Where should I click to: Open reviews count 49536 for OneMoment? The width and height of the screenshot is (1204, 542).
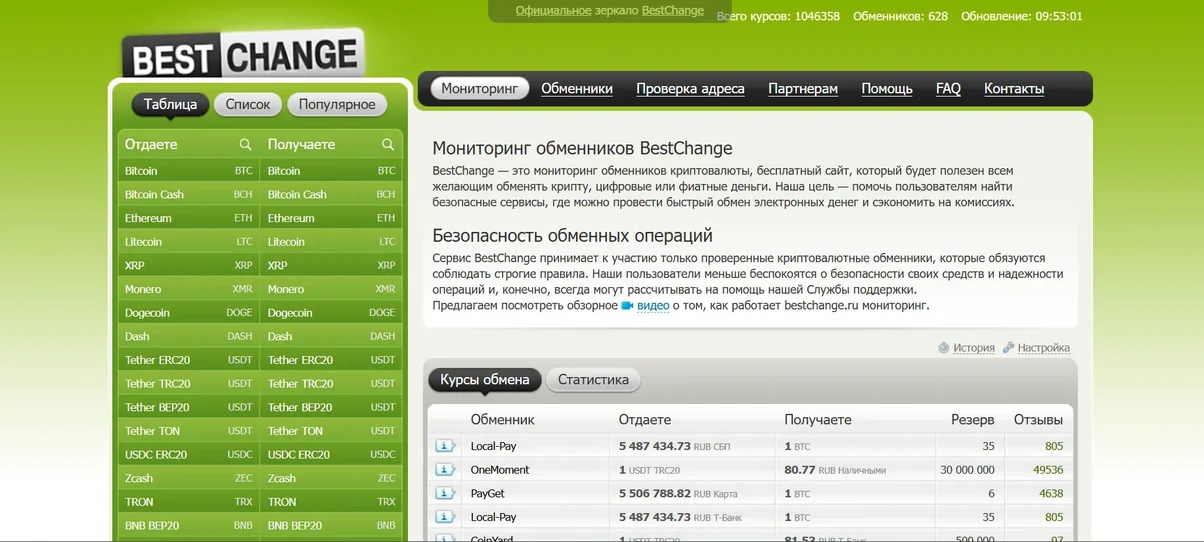click(1048, 470)
